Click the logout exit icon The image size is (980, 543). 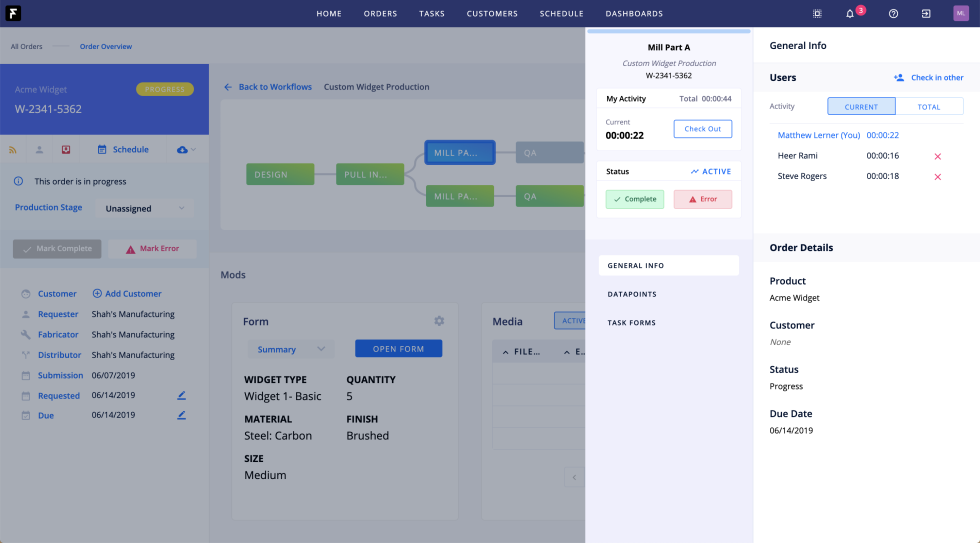(x=926, y=14)
